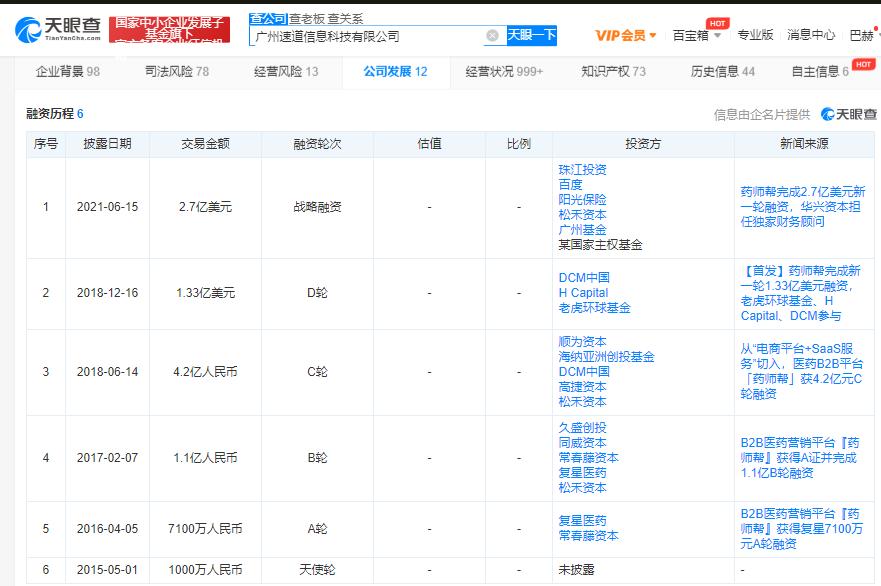Select the 战略融资 round cell

317,207
